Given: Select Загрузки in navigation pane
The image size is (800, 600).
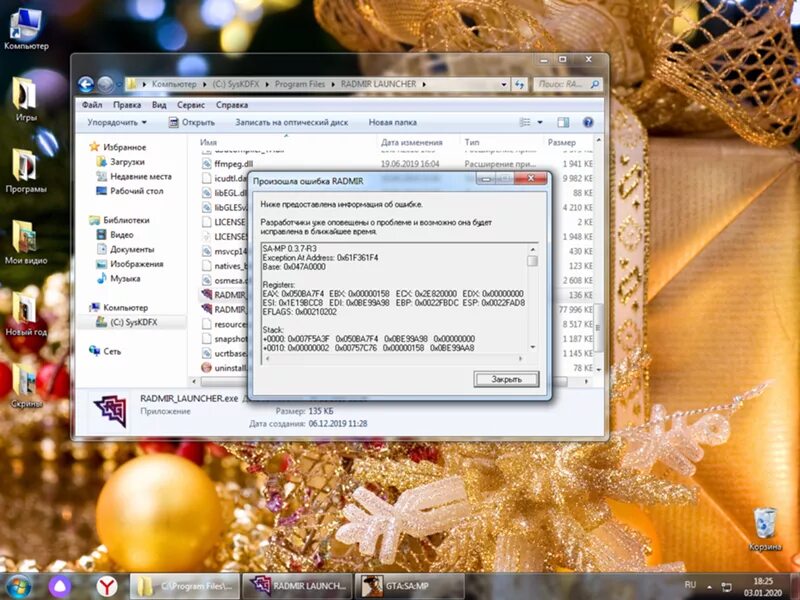Looking at the screenshot, I should 121,162.
